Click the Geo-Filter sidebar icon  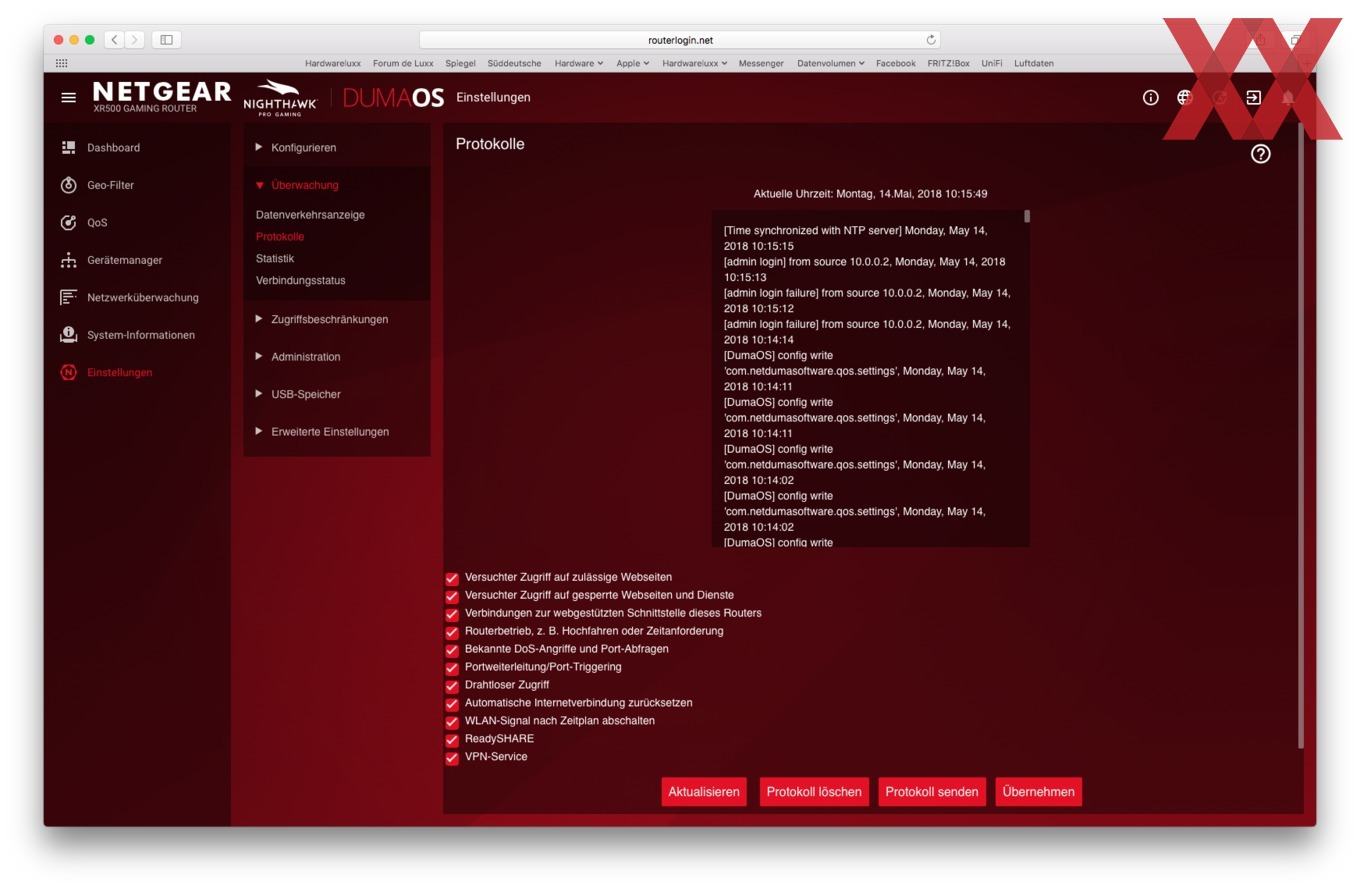click(68, 185)
